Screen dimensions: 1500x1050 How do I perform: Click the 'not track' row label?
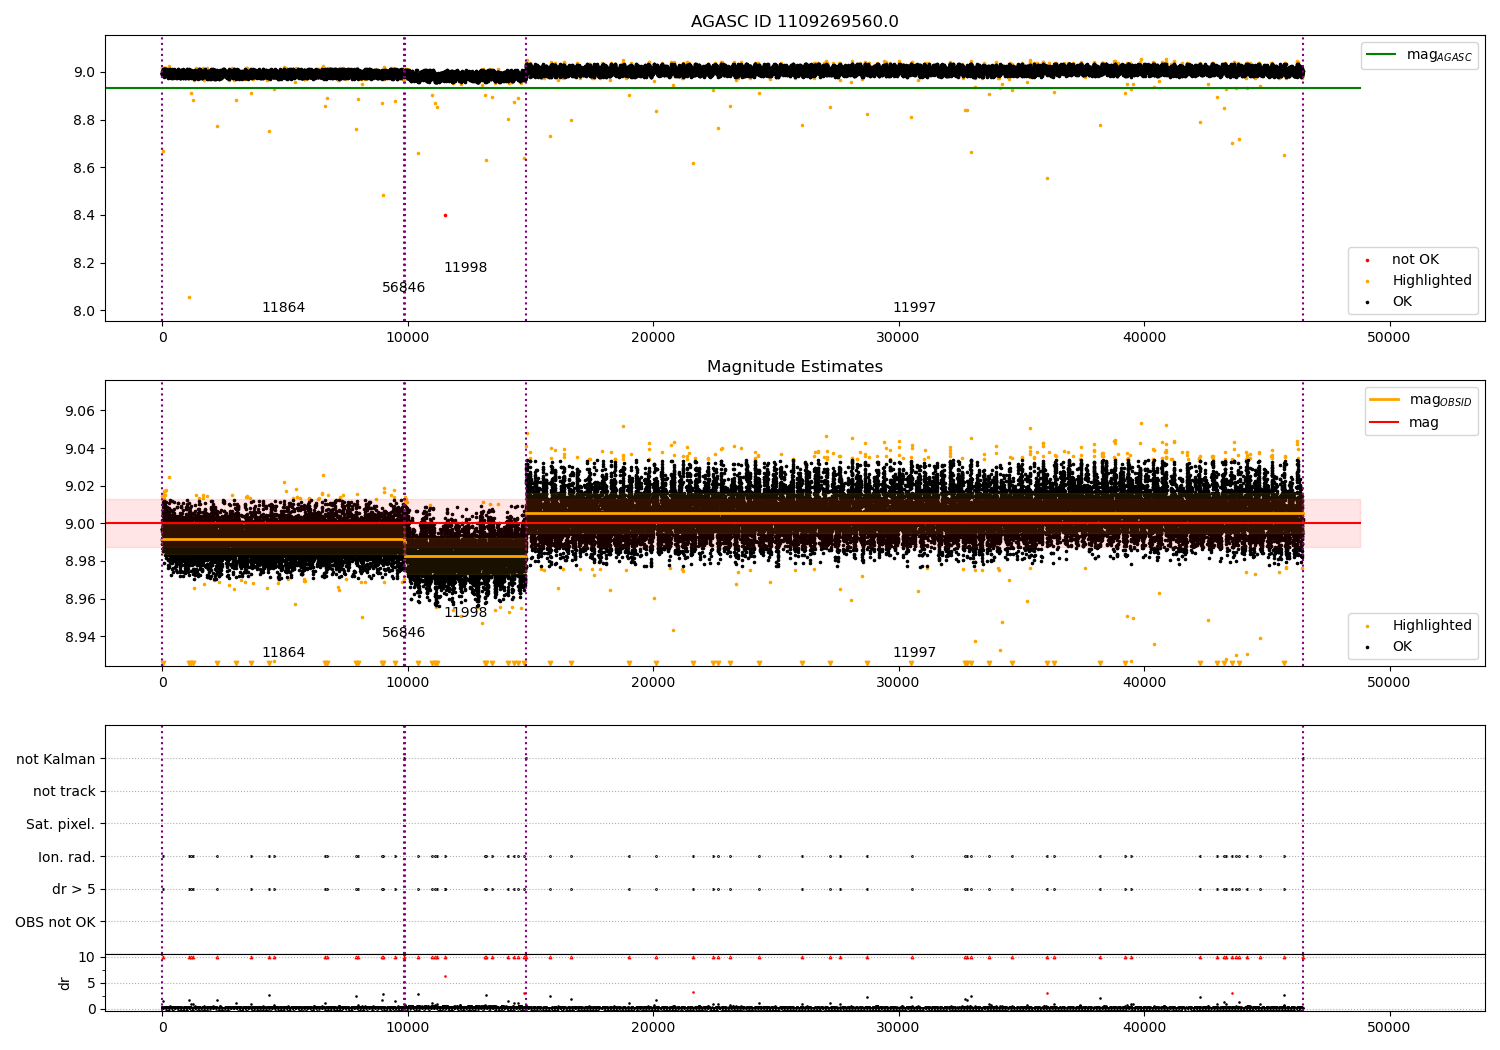pos(64,792)
